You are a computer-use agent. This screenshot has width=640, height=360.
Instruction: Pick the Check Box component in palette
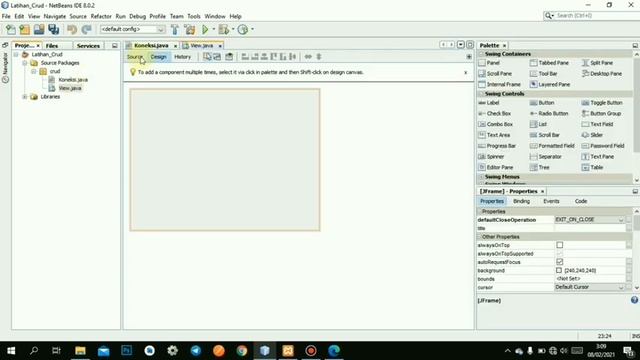tap(494, 113)
